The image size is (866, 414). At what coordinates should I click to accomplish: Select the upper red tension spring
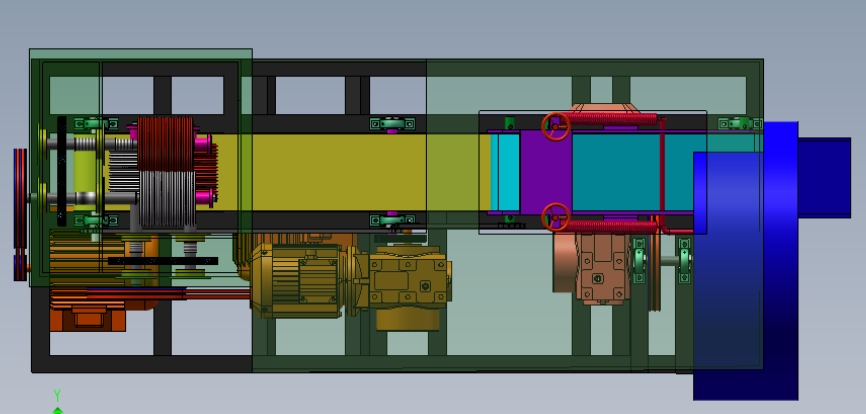(x=612, y=119)
